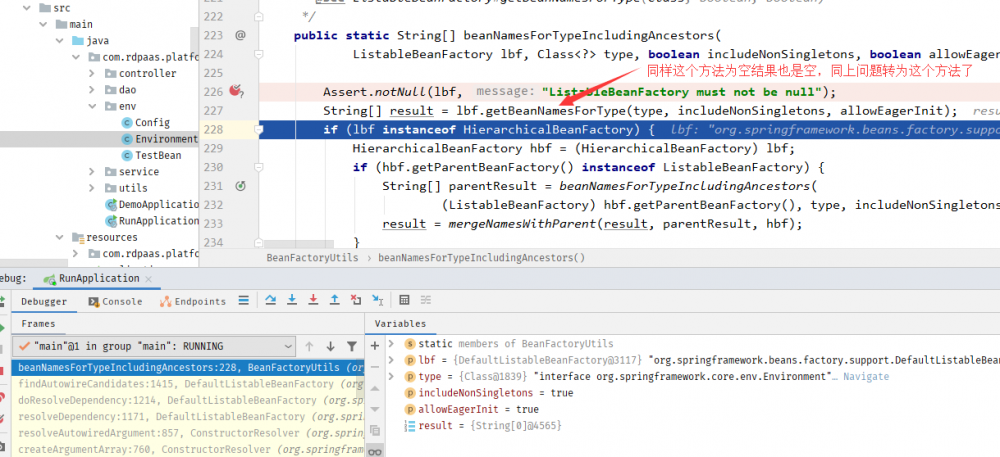Toggle code fold marker on line 222
1000x457 pixels.
click(x=258, y=17)
